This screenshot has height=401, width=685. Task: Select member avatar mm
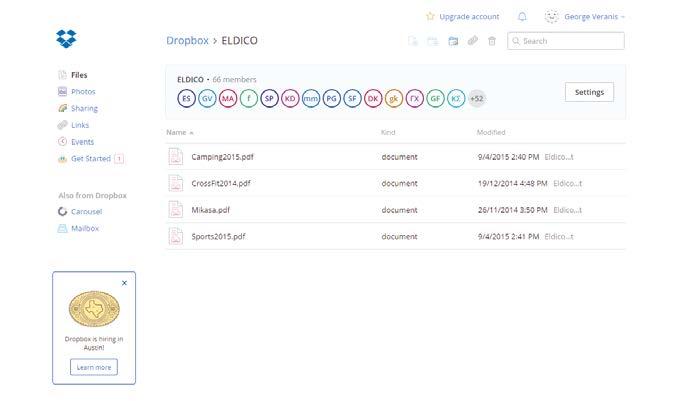click(x=311, y=98)
